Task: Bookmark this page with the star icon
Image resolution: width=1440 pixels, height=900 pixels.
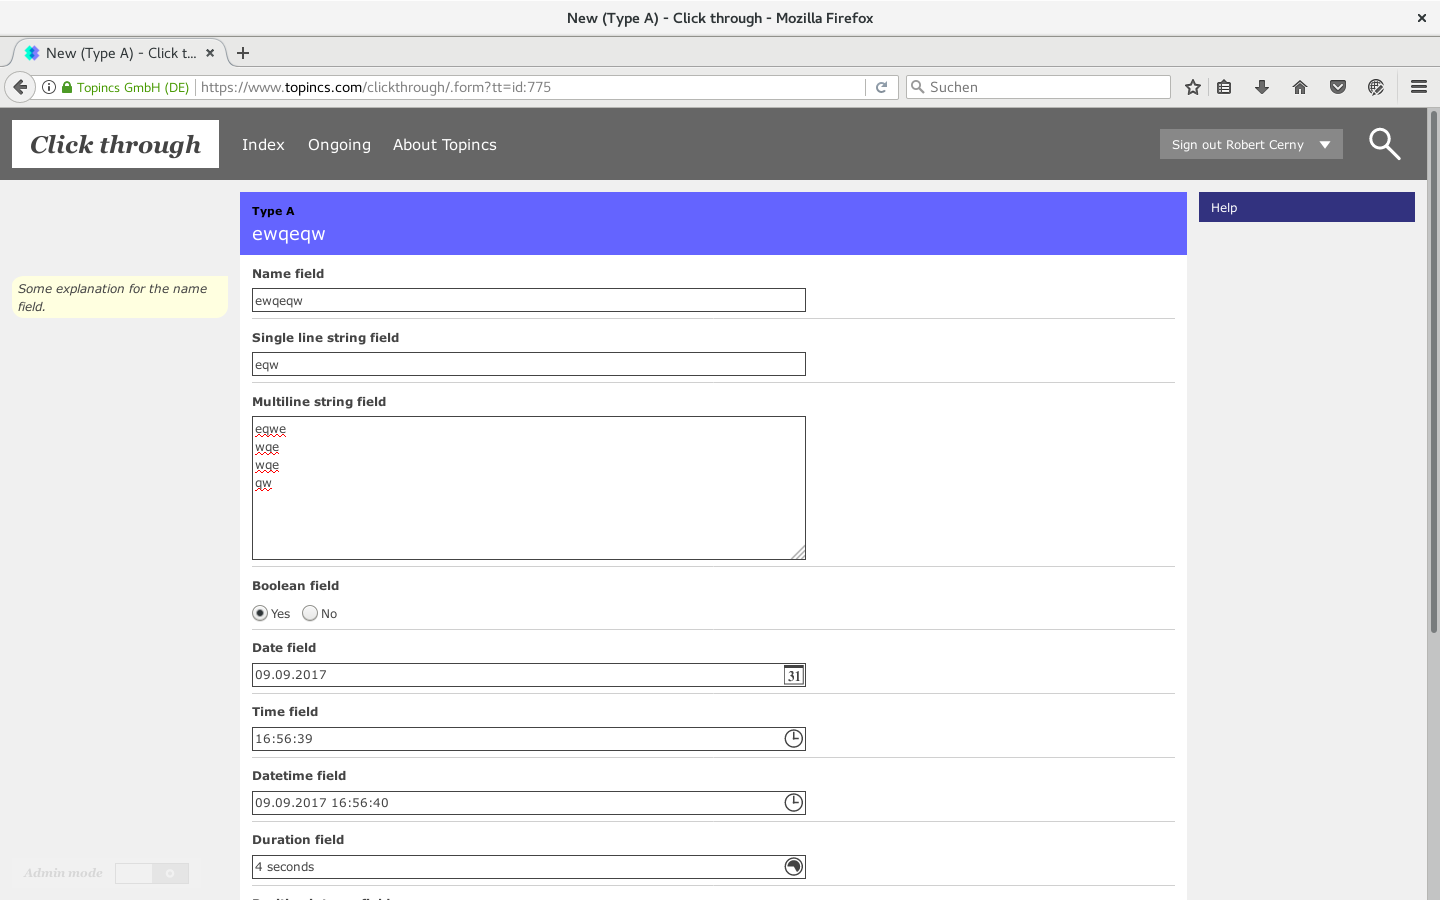Action: coord(1192,87)
